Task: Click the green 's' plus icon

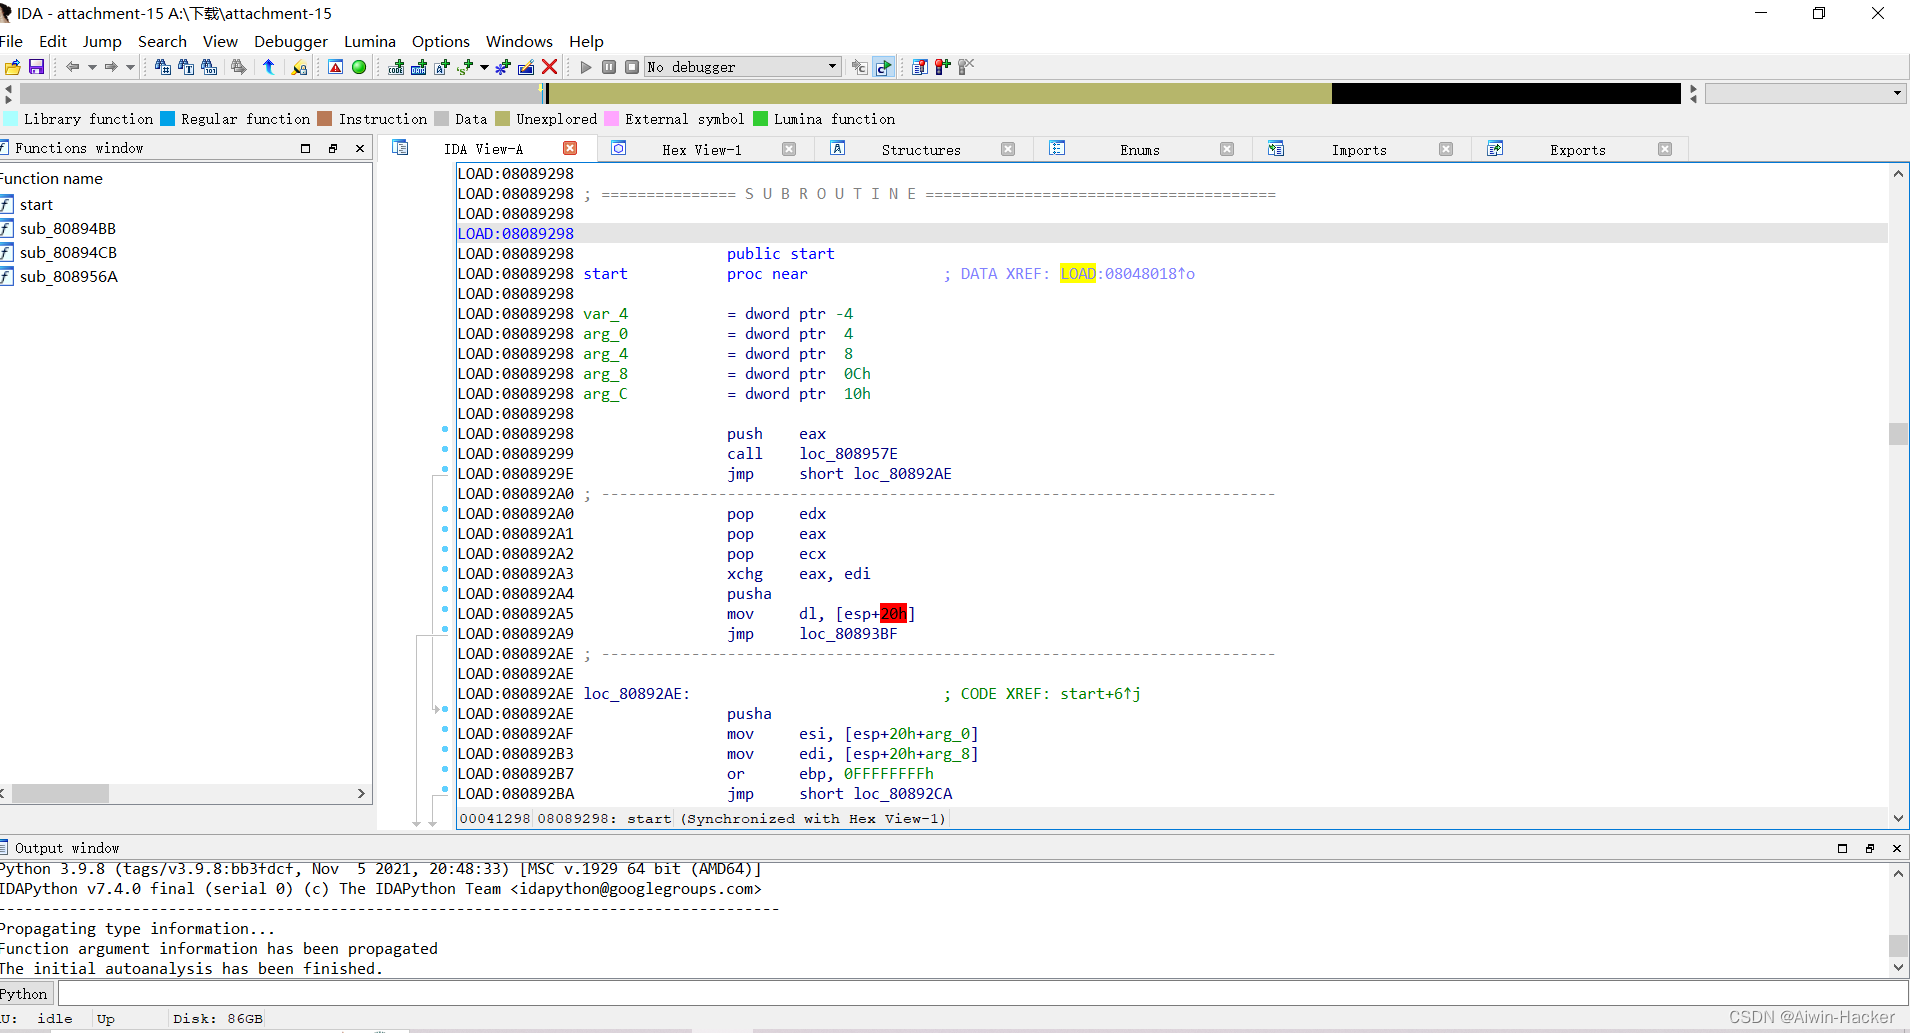Action: click(x=465, y=67)
